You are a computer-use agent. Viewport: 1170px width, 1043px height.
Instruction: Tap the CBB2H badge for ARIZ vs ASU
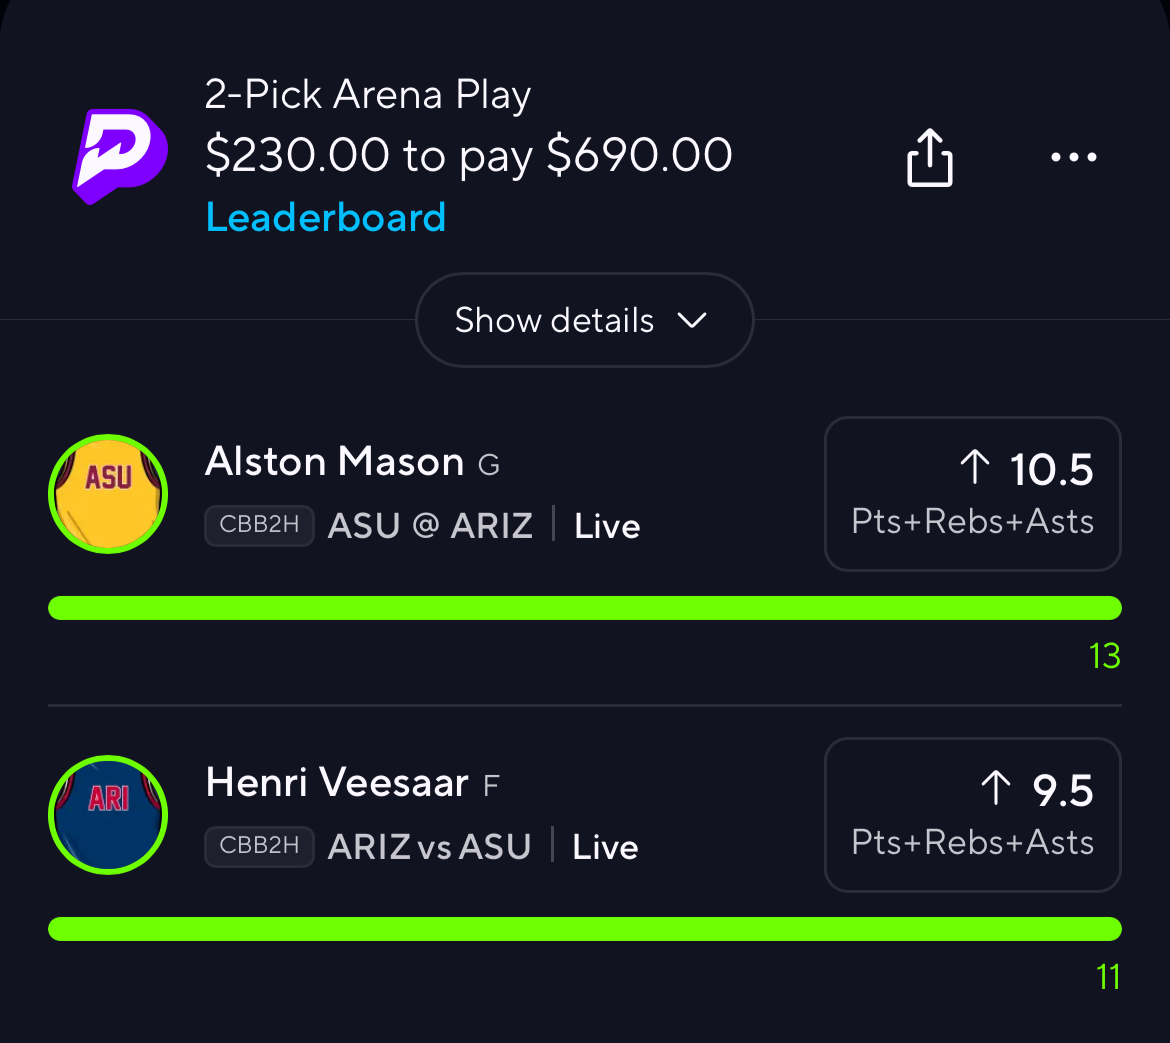pos(259,846)
